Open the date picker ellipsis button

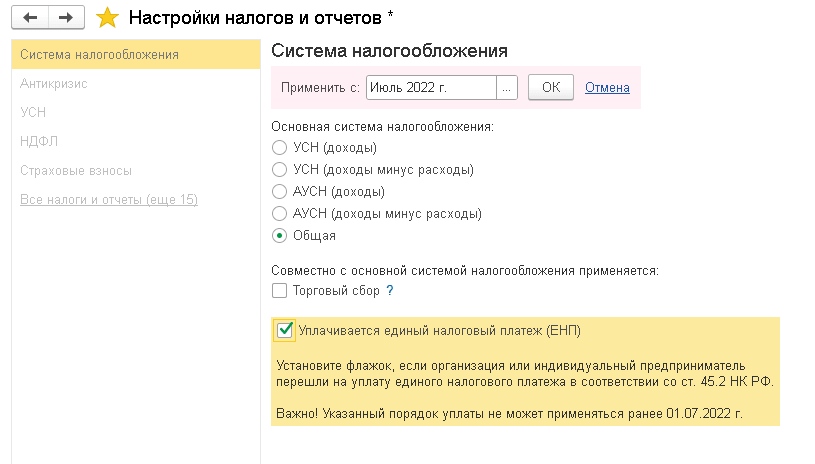(507, 88)
